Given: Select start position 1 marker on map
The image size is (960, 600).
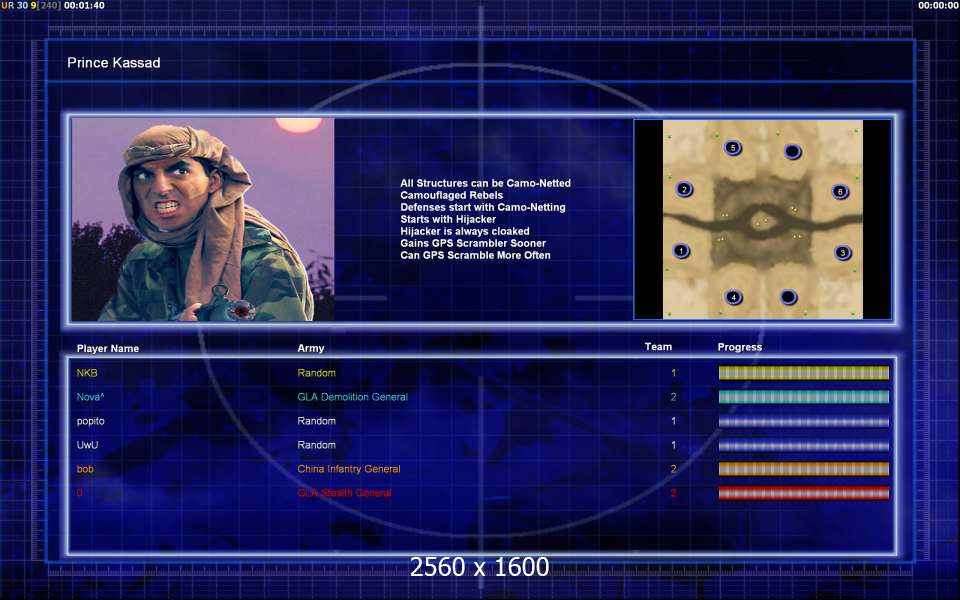Looking at the screenshot, I should 681,251.
